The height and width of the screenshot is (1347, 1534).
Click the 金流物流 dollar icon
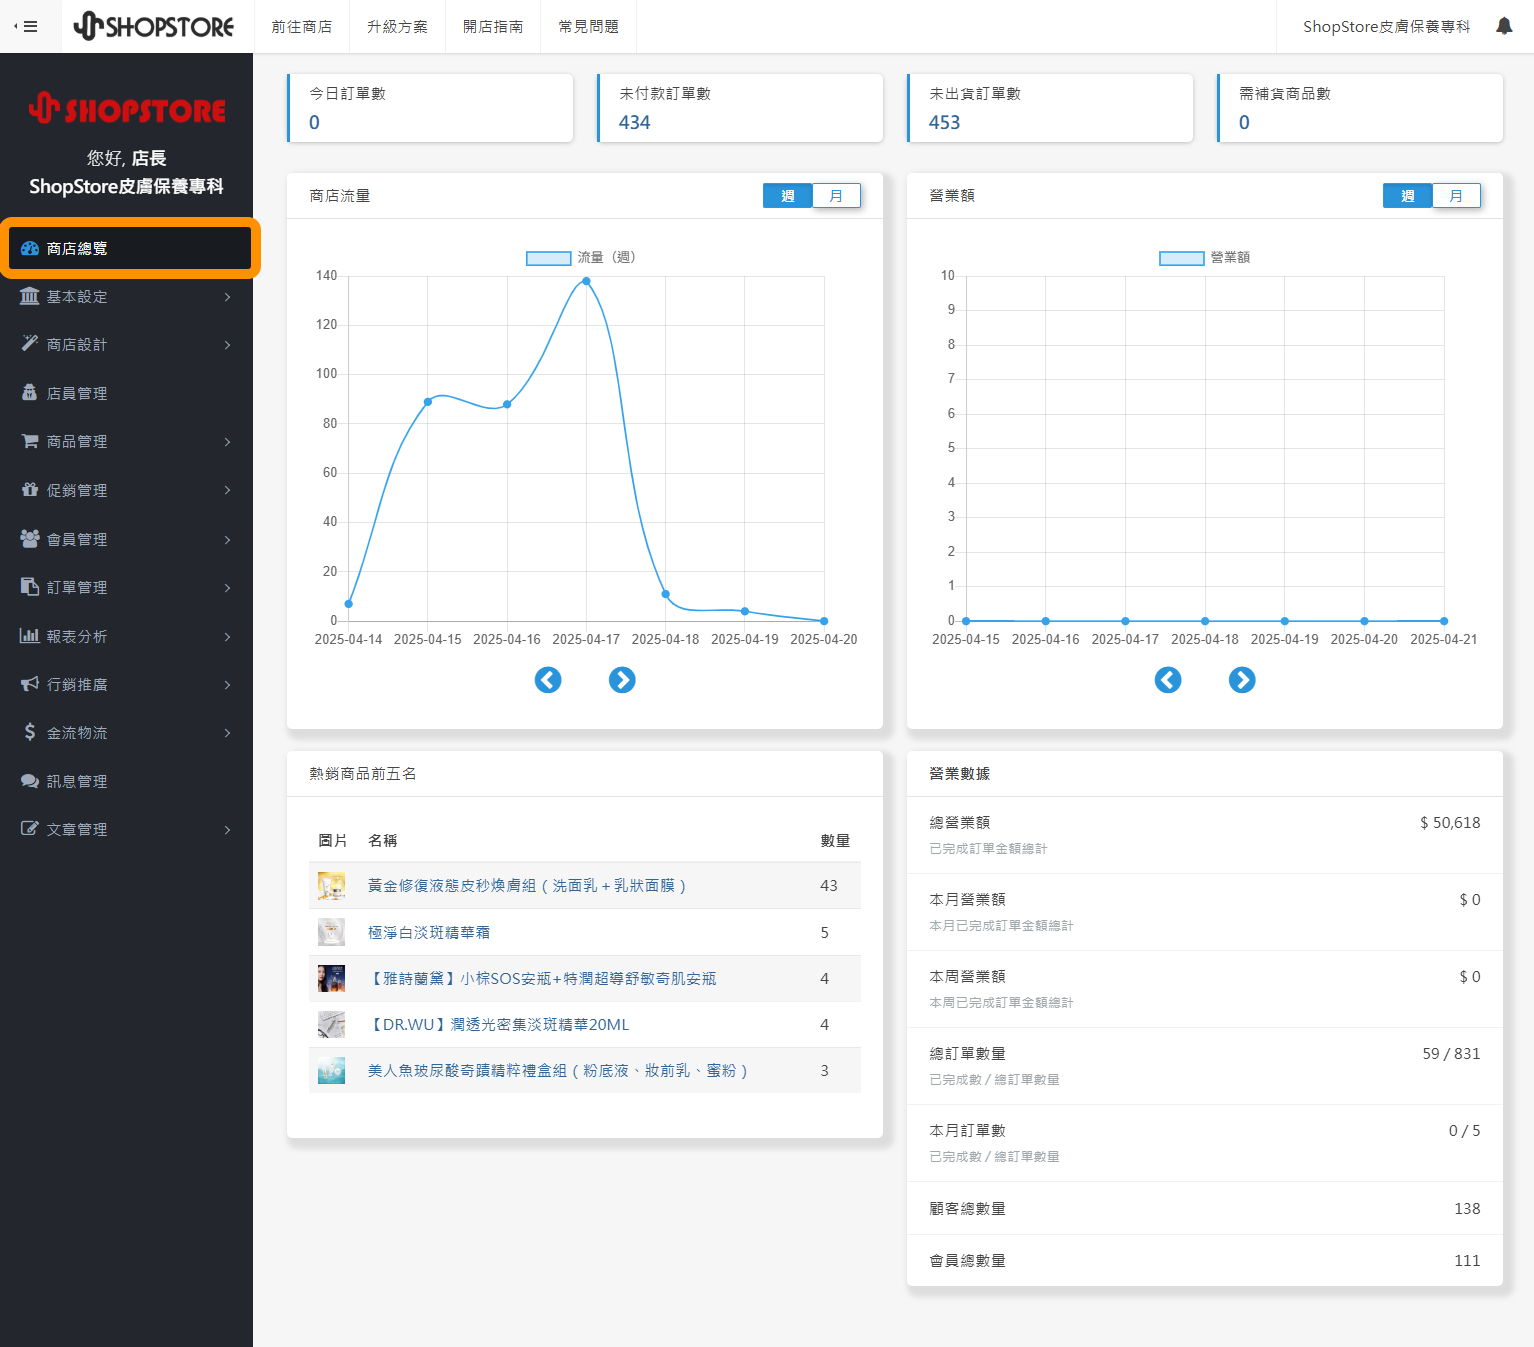click(30, 732)
